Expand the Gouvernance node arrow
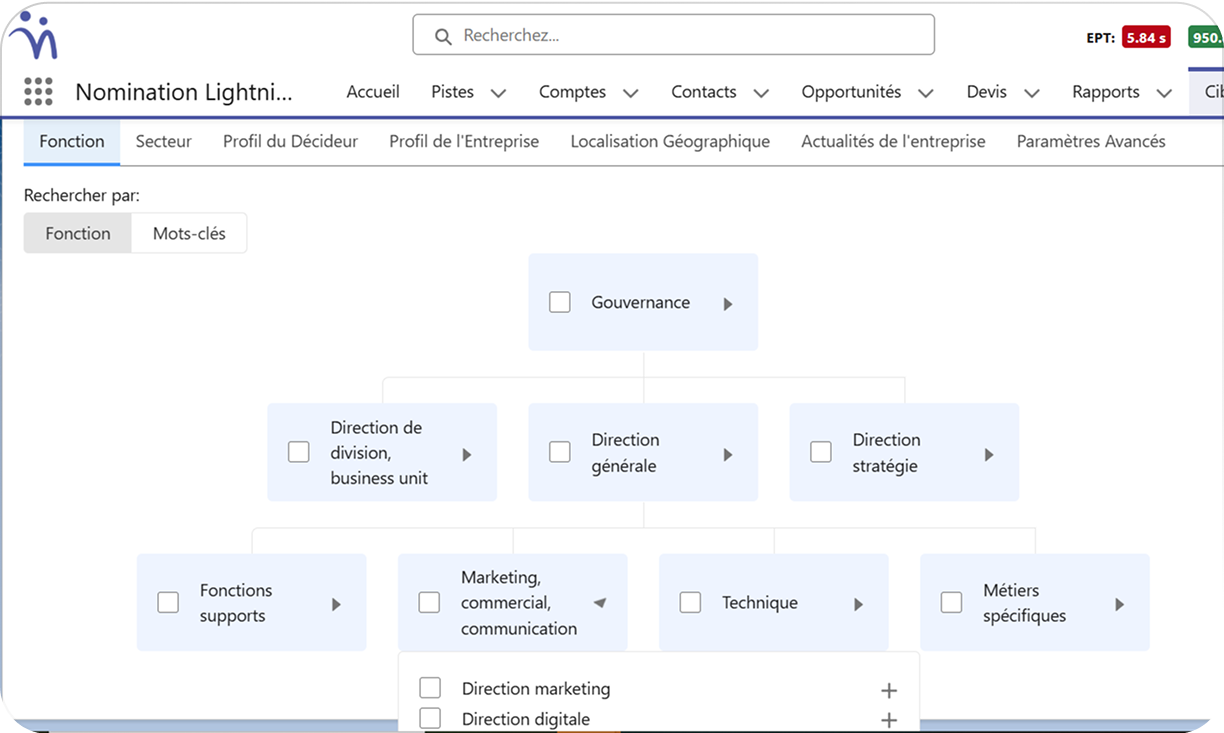This screenshot has width=1224, height=733. (728, 303)
